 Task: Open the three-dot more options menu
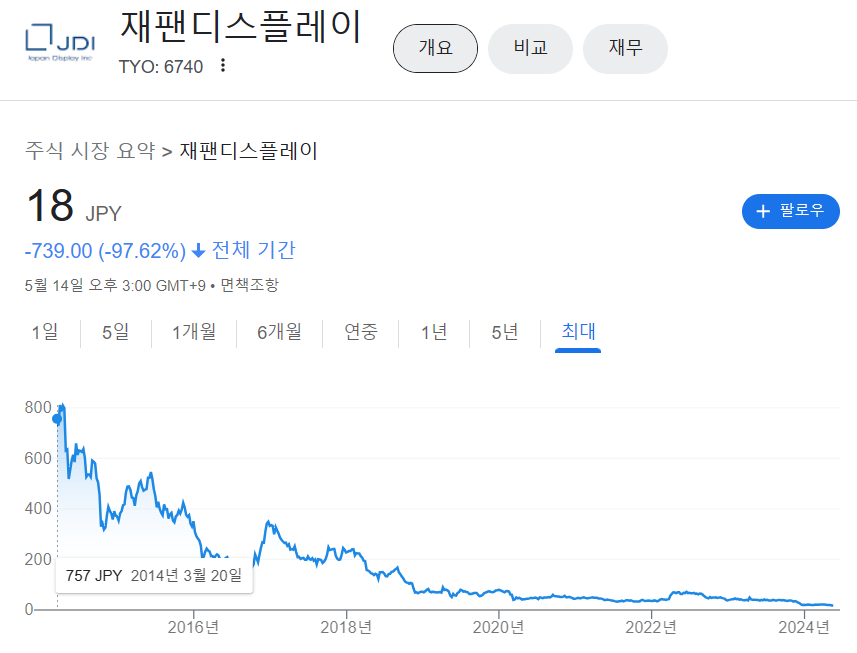[x=223, y=66]
